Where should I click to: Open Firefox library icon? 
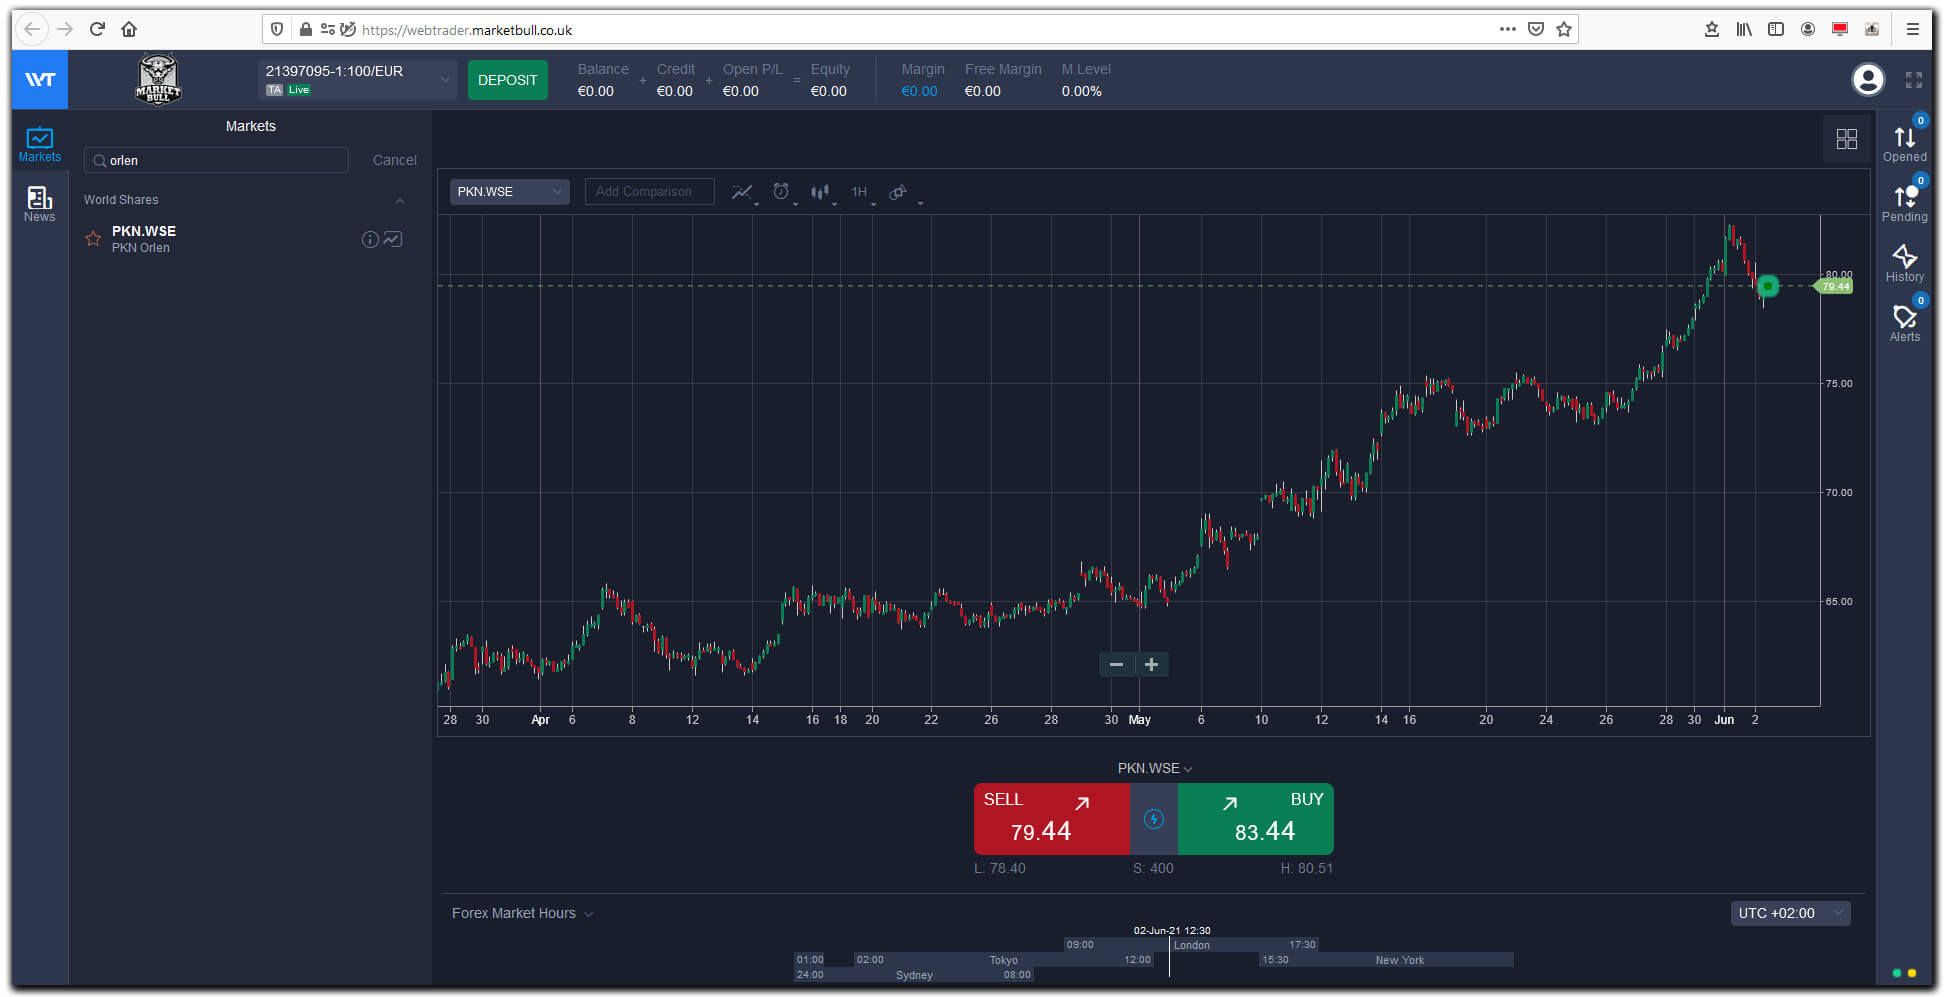click(x=1744, y=29)
